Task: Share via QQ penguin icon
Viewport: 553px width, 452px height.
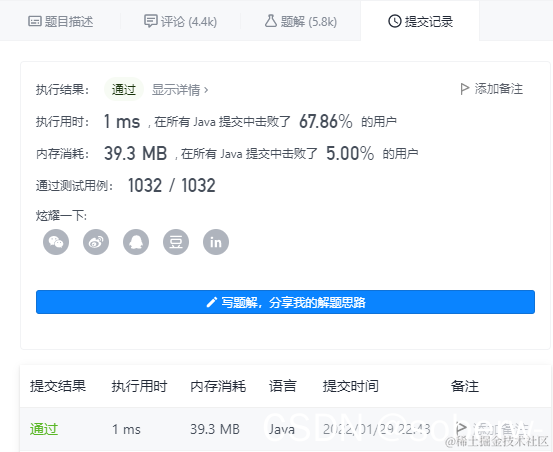Action: click(136, 242)
